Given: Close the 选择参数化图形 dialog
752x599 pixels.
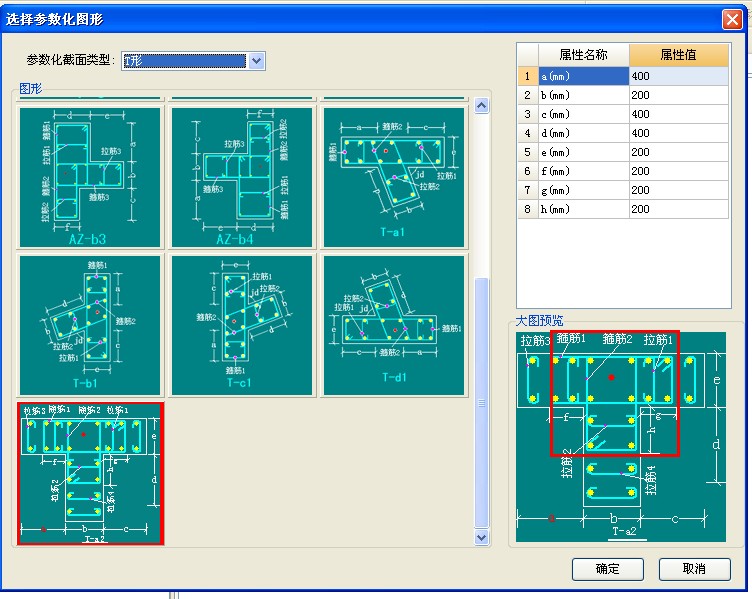Looking at the screenshot, I should pyautogui.click(x=732, y=20).
